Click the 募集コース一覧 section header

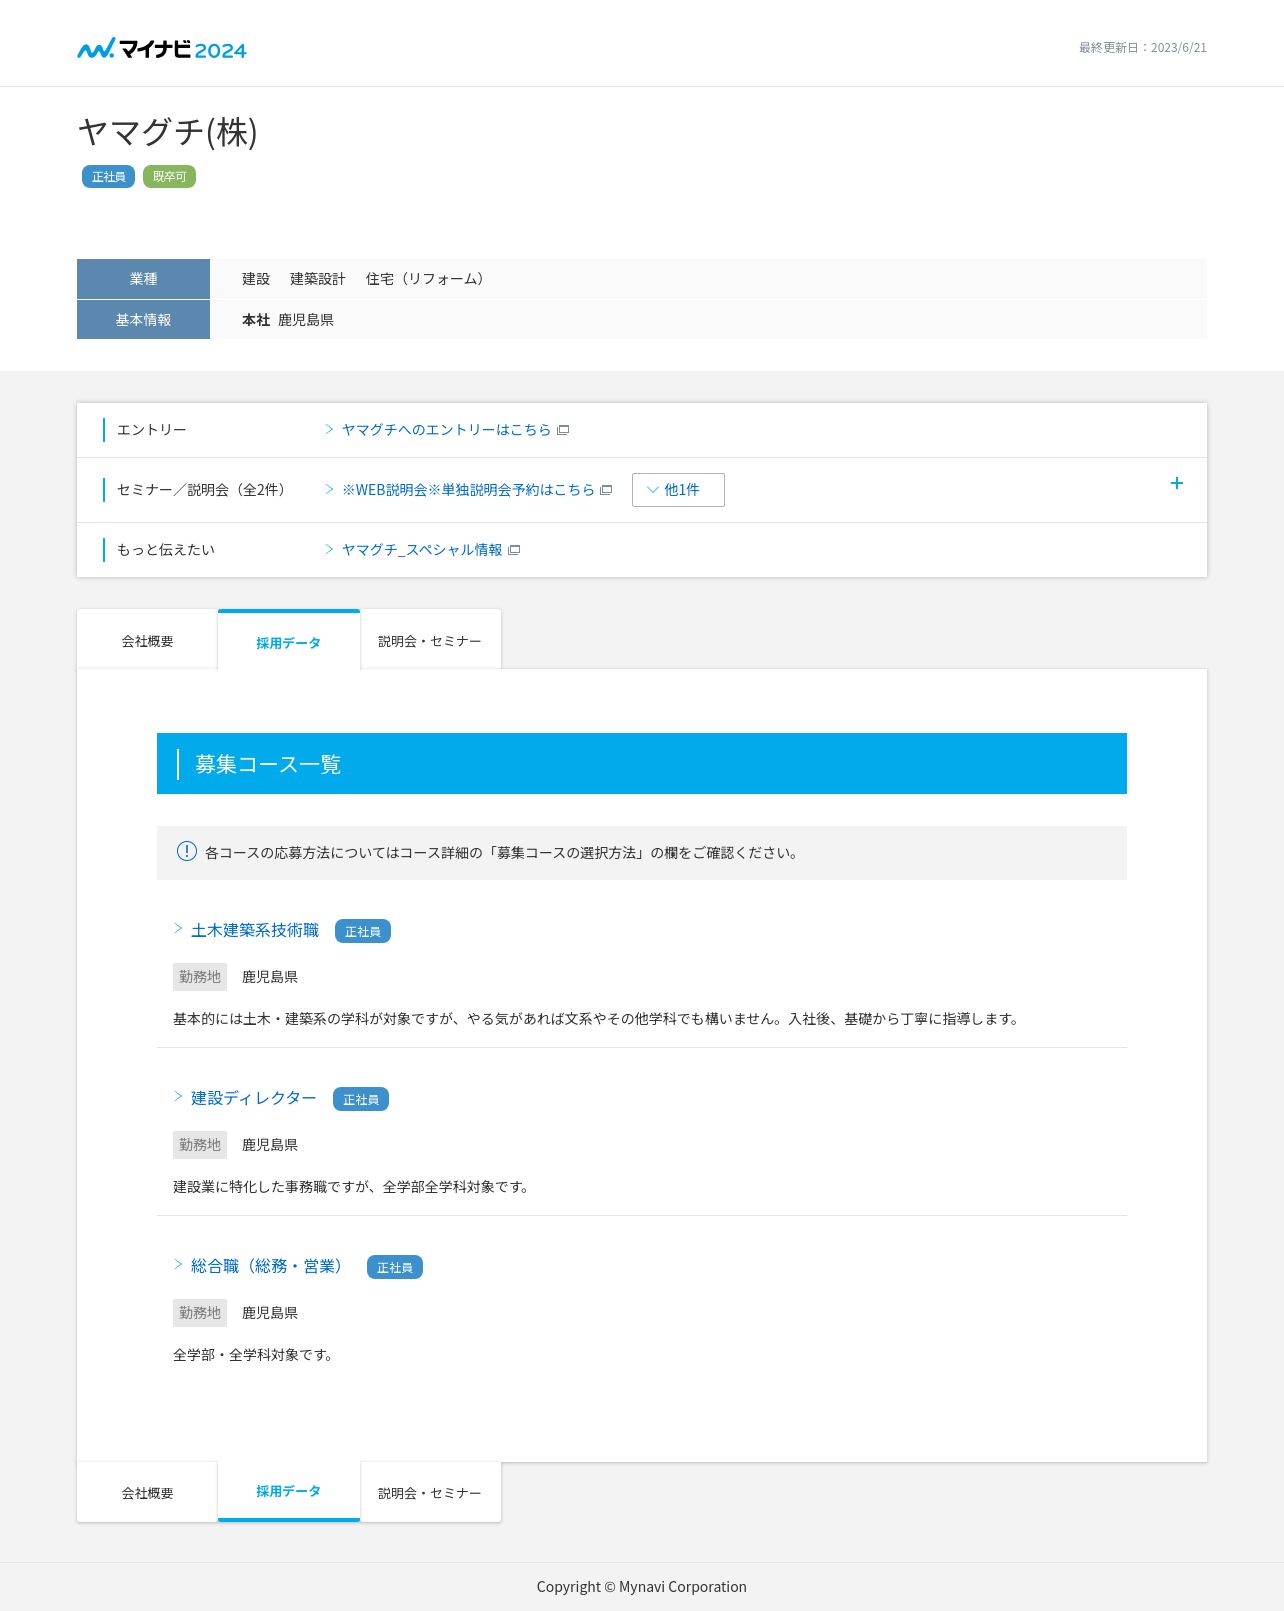[642, 764]
